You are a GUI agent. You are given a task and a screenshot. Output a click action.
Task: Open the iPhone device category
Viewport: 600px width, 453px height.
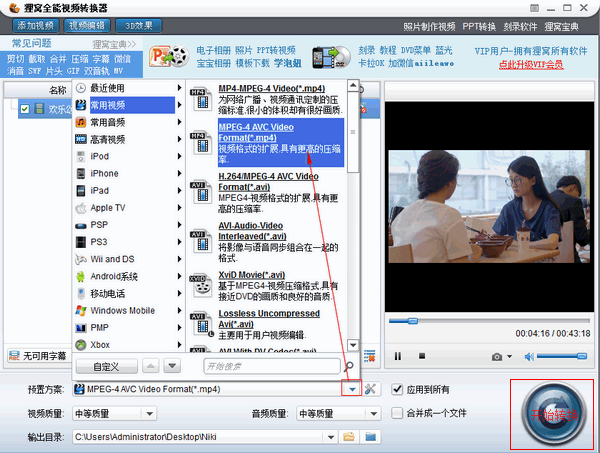point(128,174)
